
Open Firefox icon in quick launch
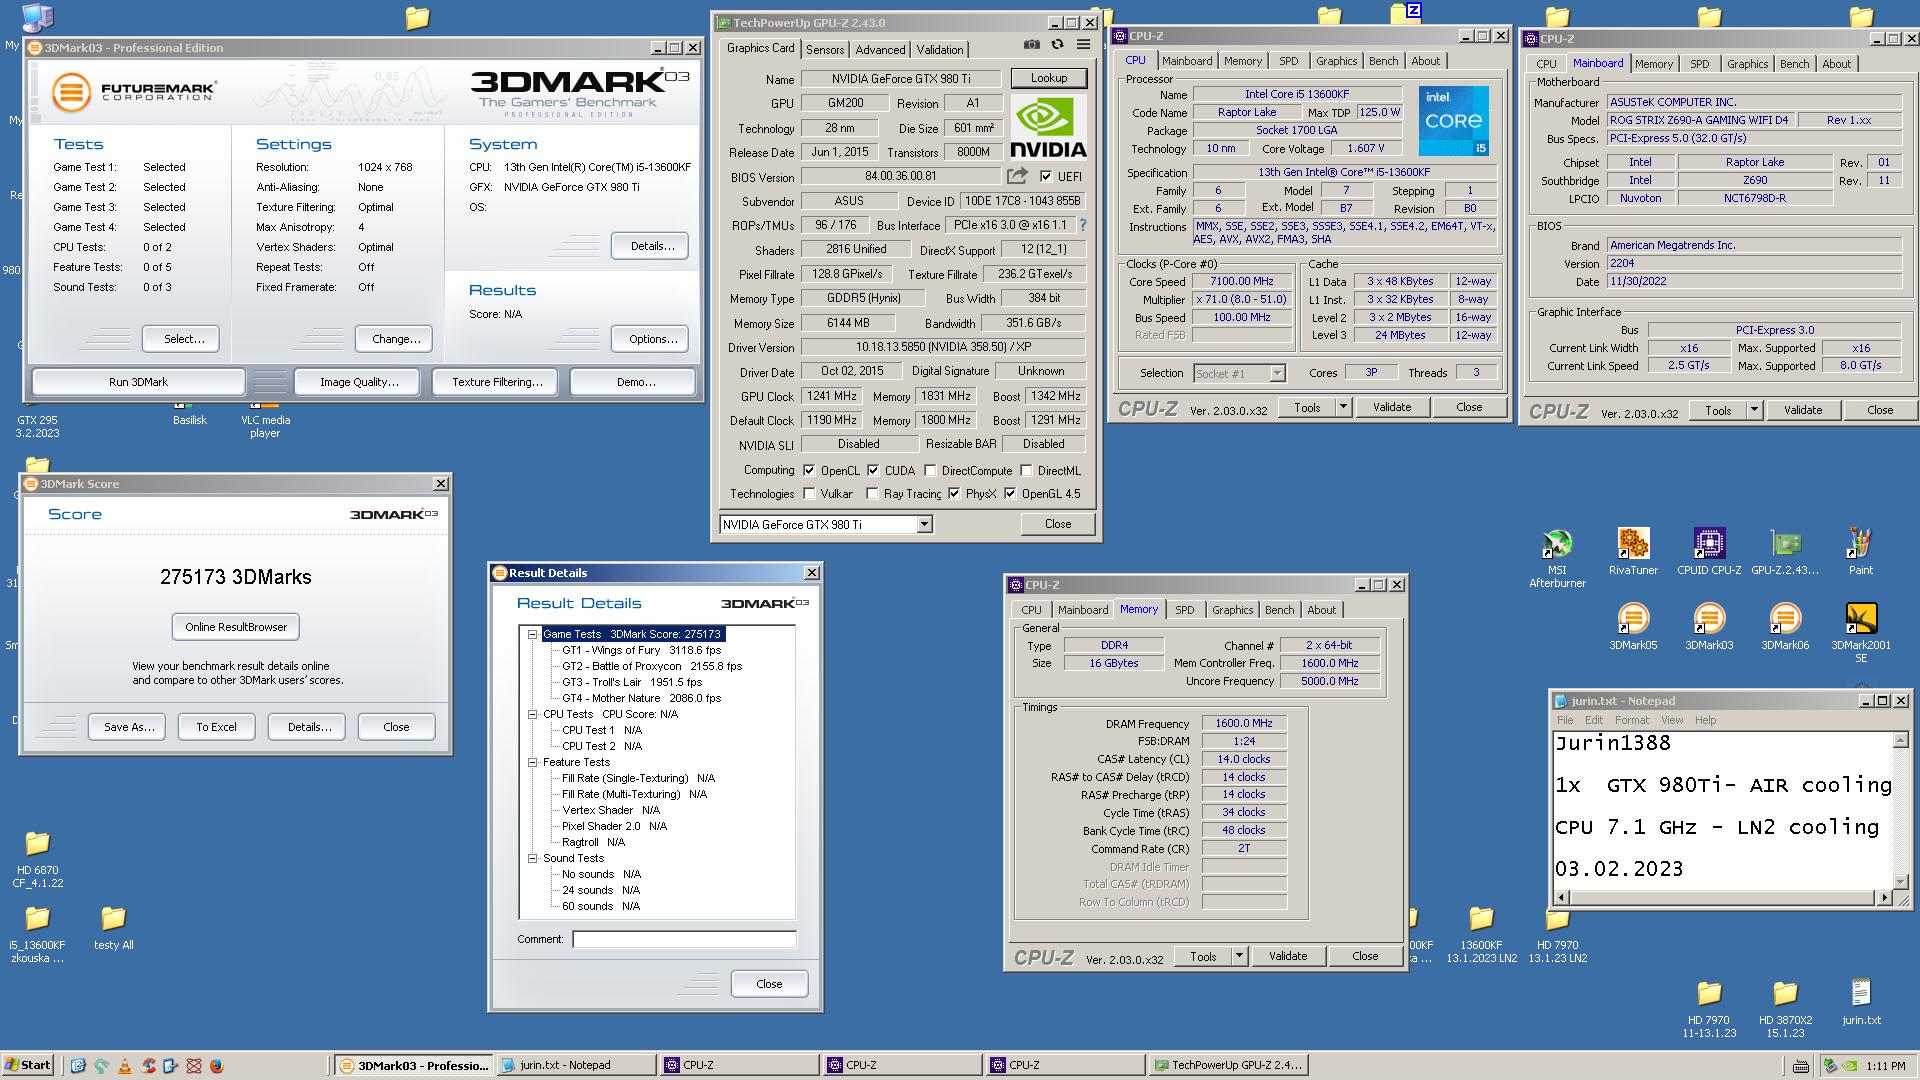[217, 1066]
